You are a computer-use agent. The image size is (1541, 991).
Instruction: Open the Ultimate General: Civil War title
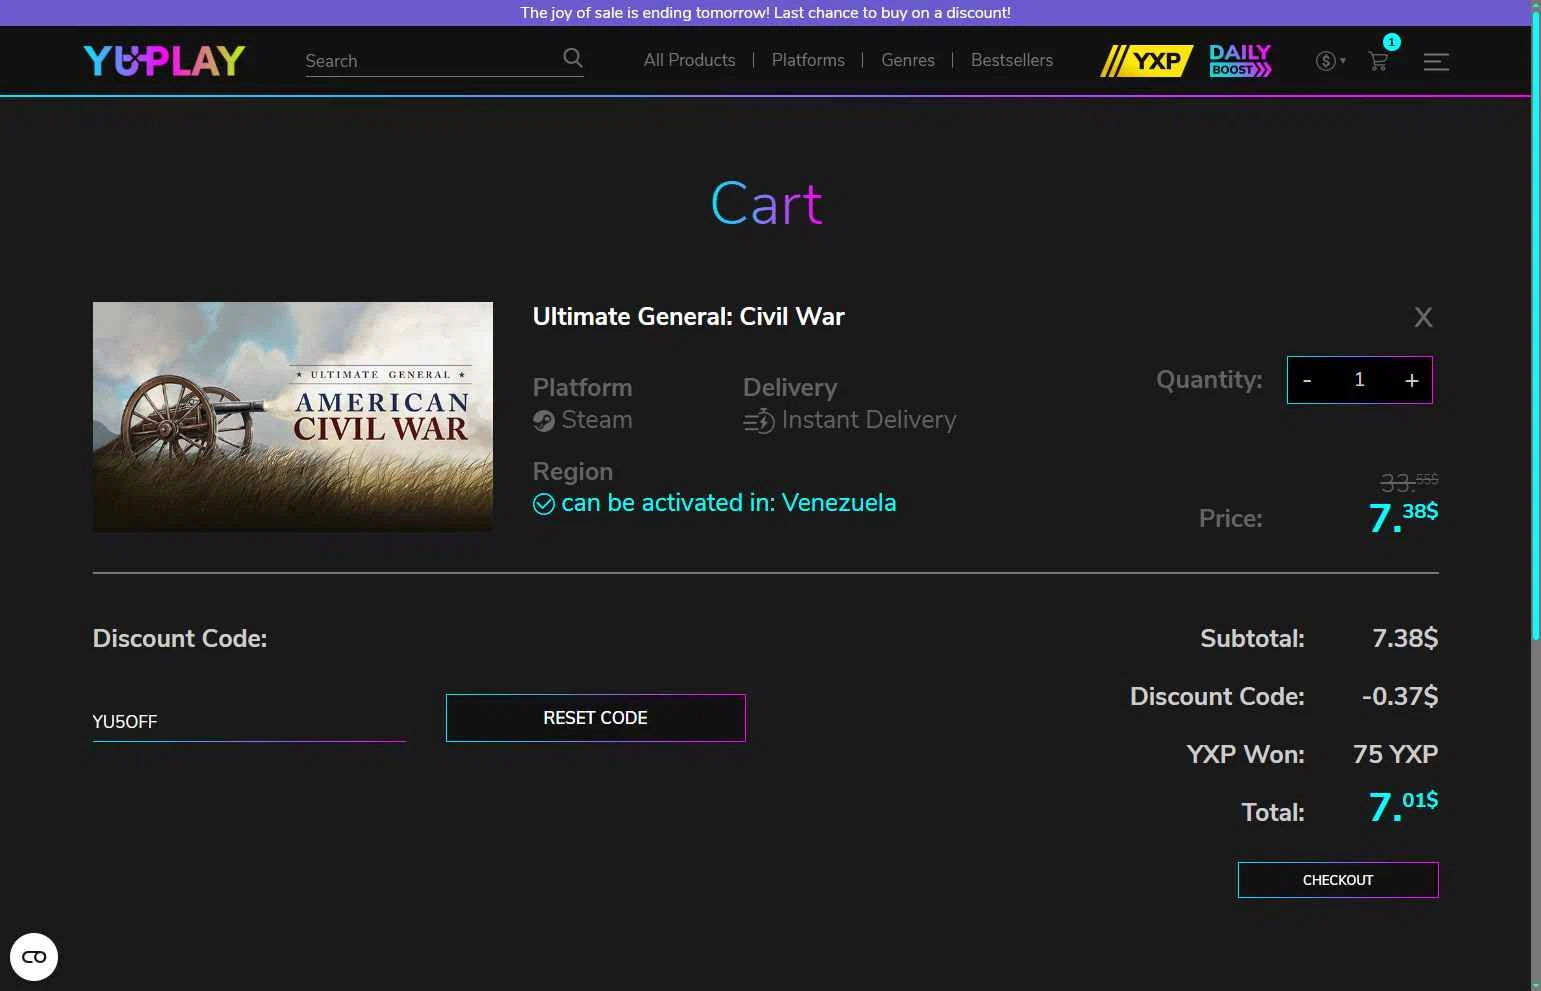(x=689, y=317)
